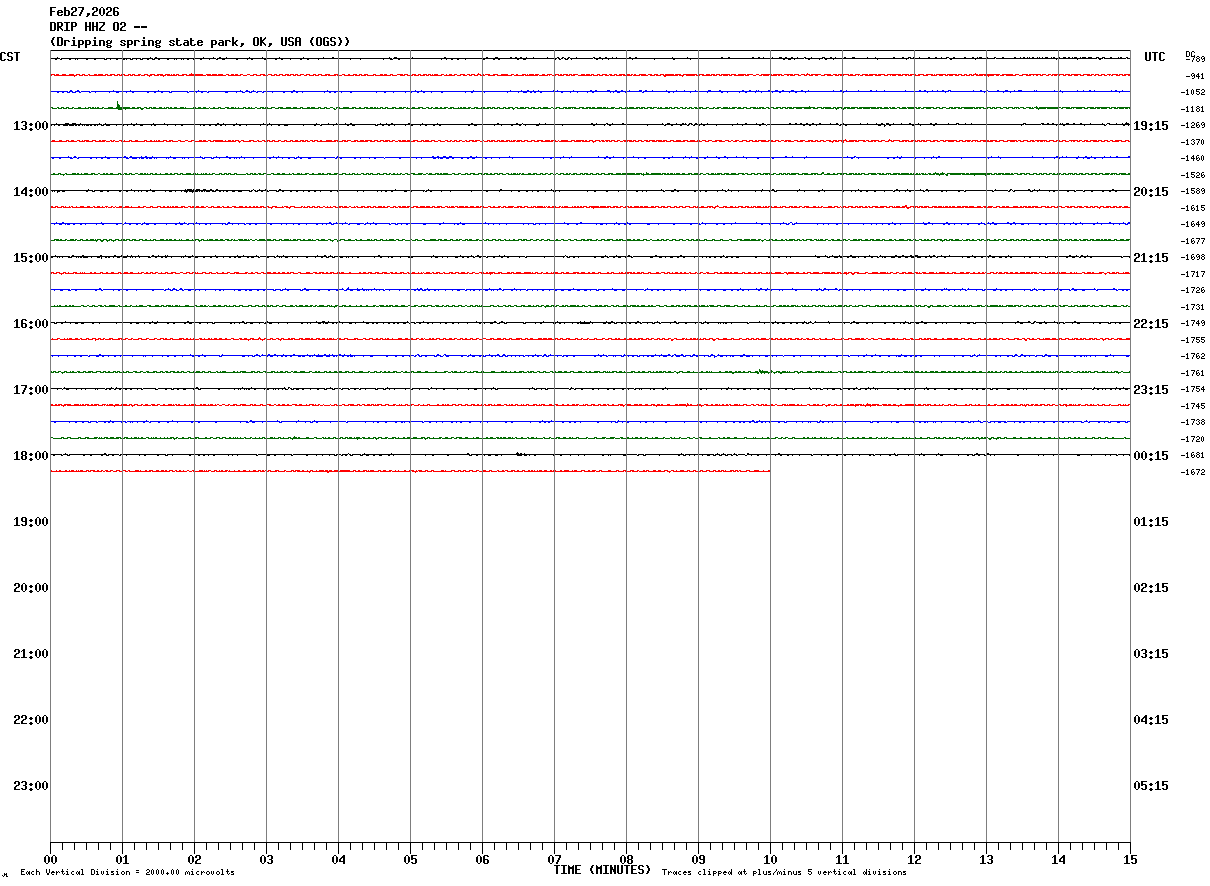Click the 05:15 UTC time label
Screen dimensions: 1210x886
[x=1151, y=785]
